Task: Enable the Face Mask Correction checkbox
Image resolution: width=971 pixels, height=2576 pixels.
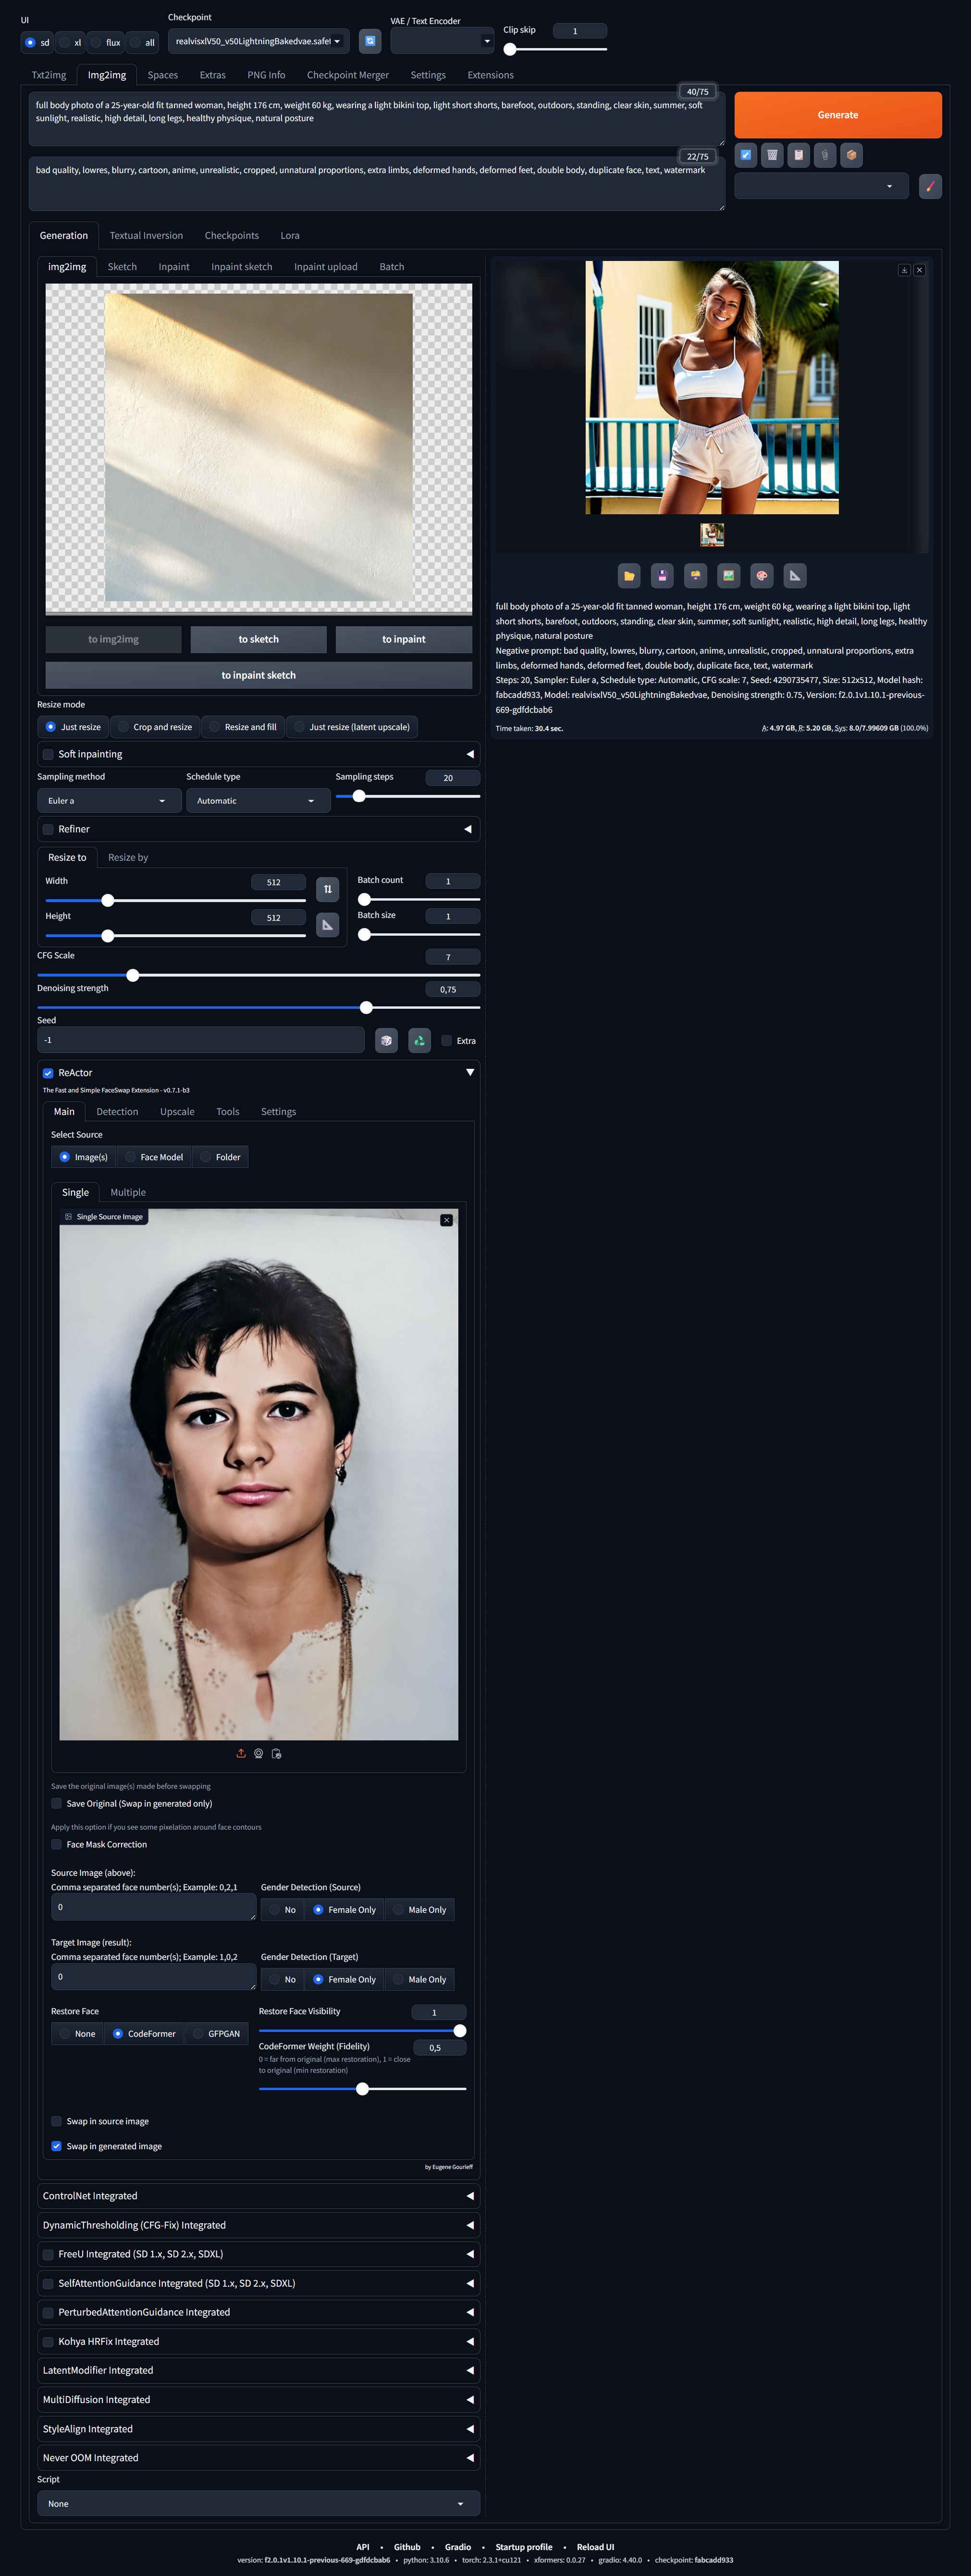Action: (57, 1845)
